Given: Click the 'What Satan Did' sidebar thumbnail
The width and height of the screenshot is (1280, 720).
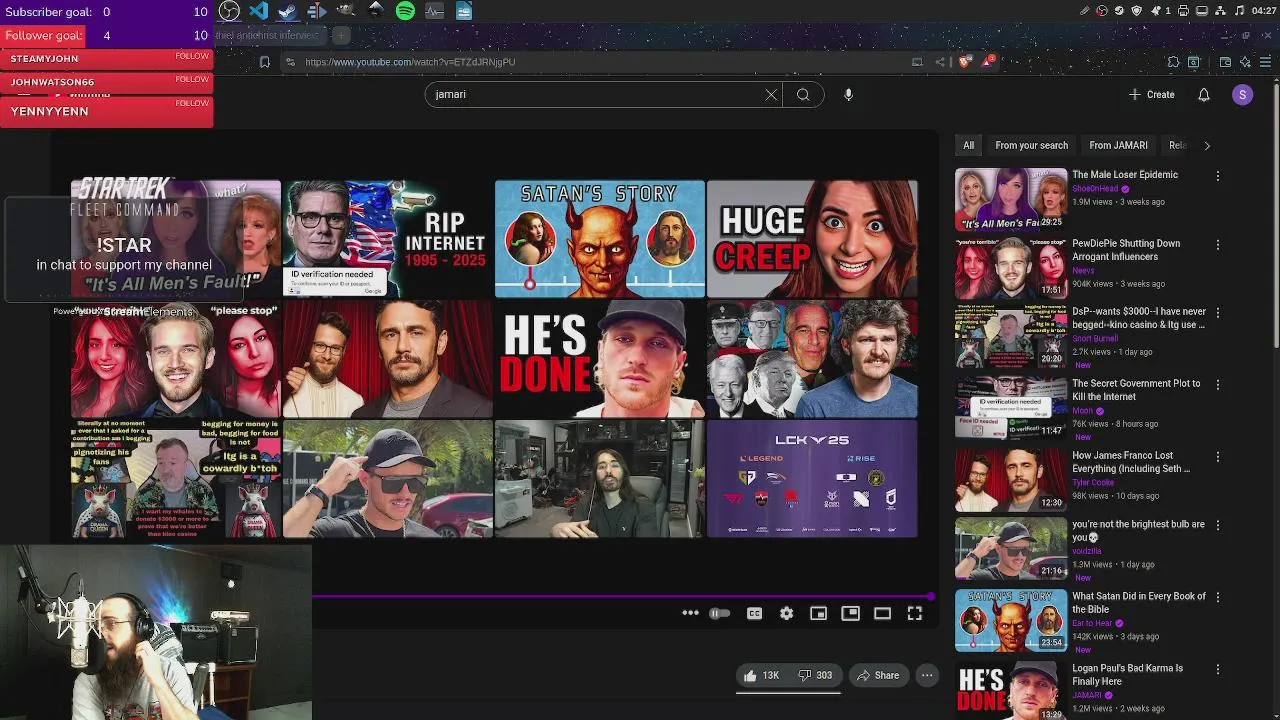Looking at the screenshot, I should pos(1011,621).
